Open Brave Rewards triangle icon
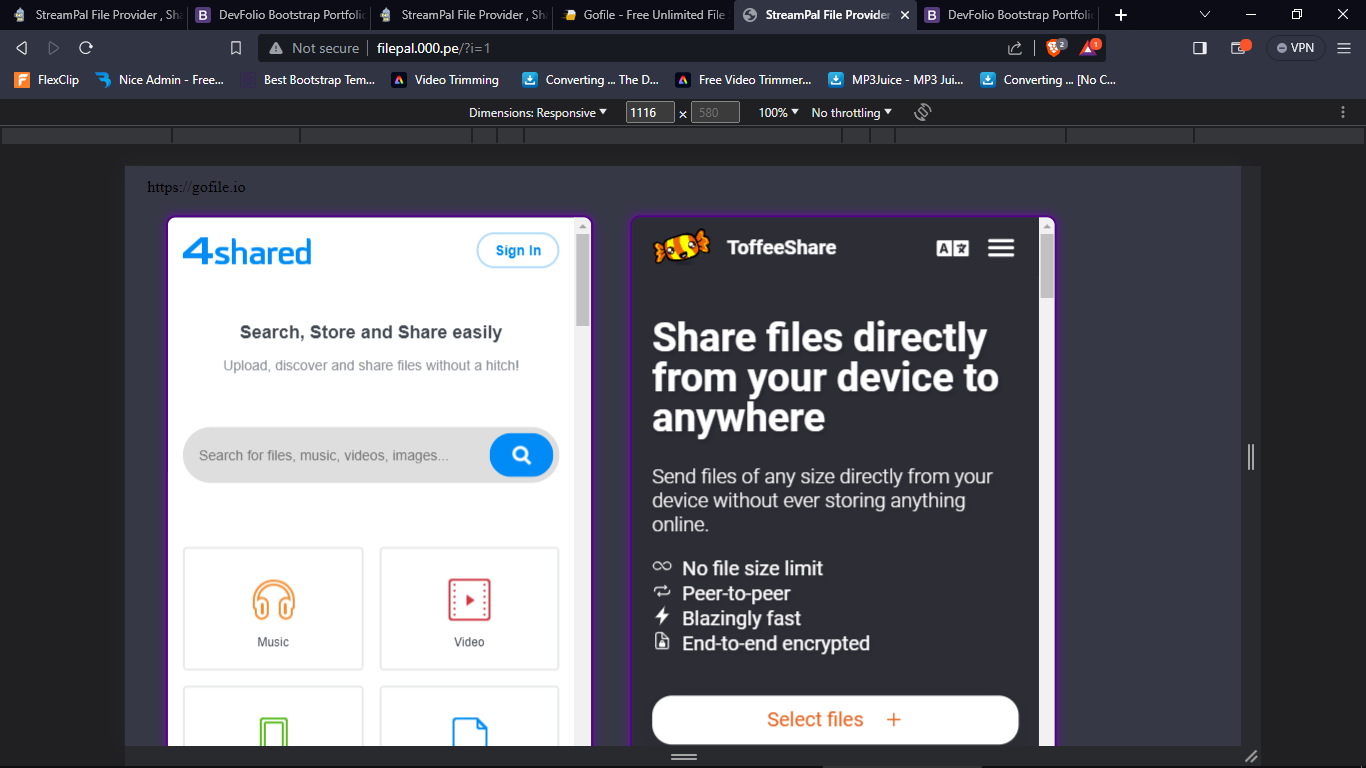Viewport: 1366px width, 768px height. point(1089,47)
